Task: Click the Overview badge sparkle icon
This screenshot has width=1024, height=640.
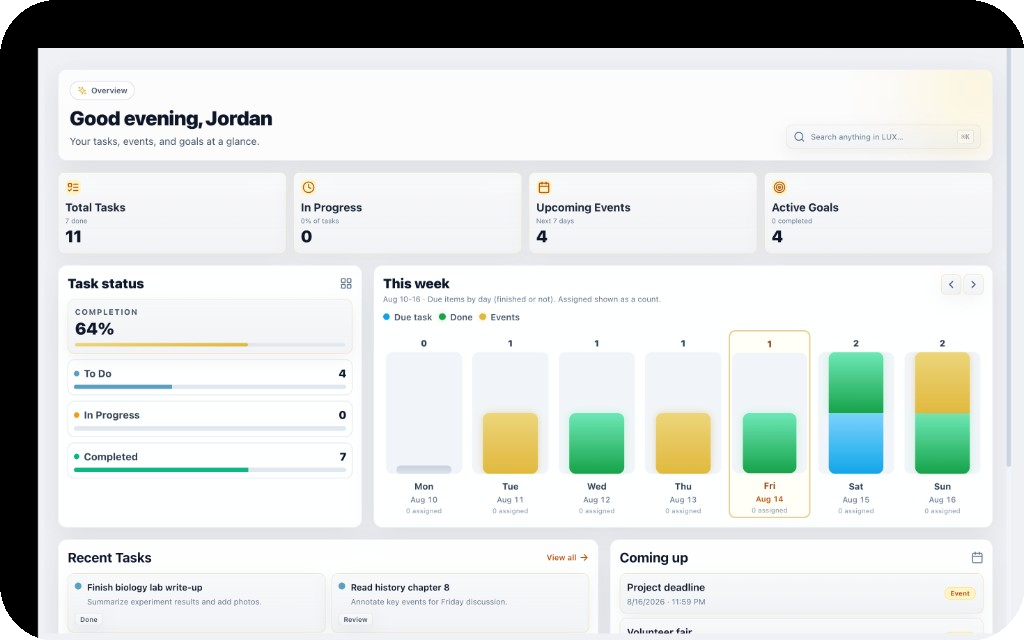Action: click(x=82, y=91)
